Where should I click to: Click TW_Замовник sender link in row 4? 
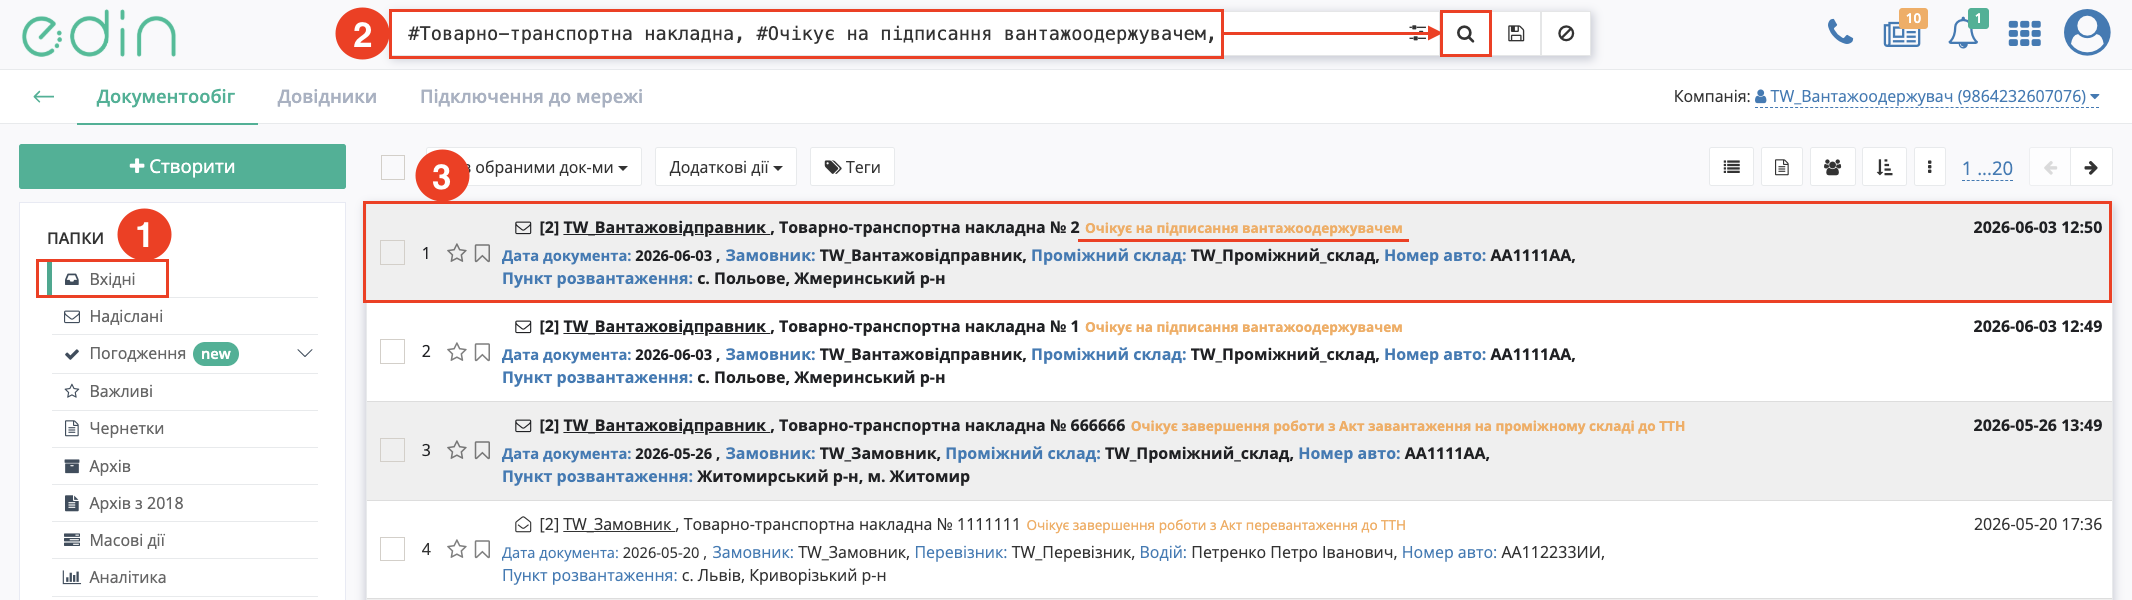(617, 524)
